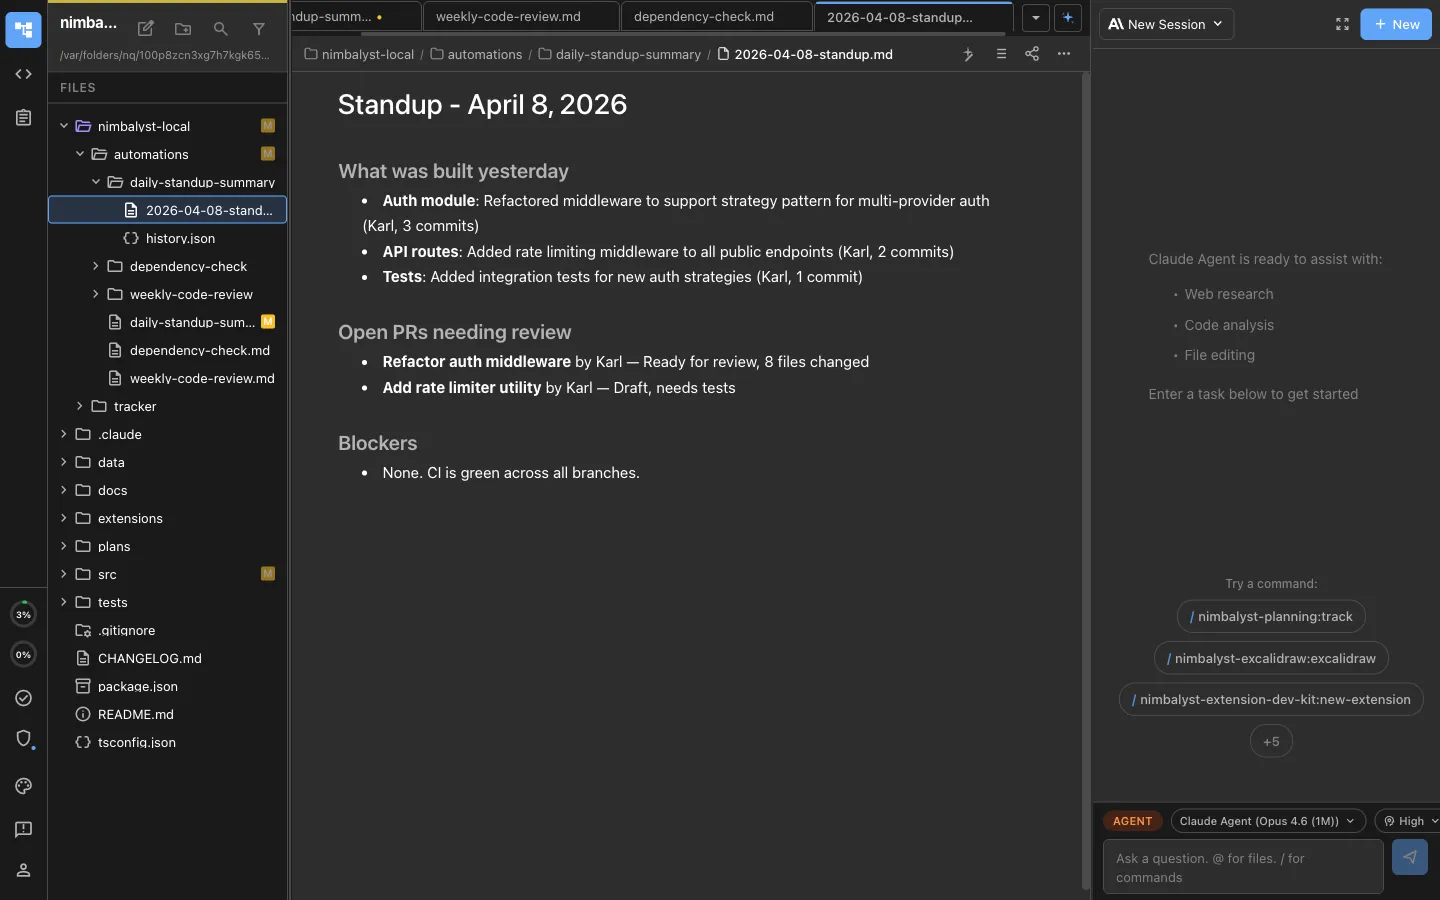Viewport: 1440px width, 900px height.
Task: Toggle the AGENT mode badge
Action: click(1132, 820)
